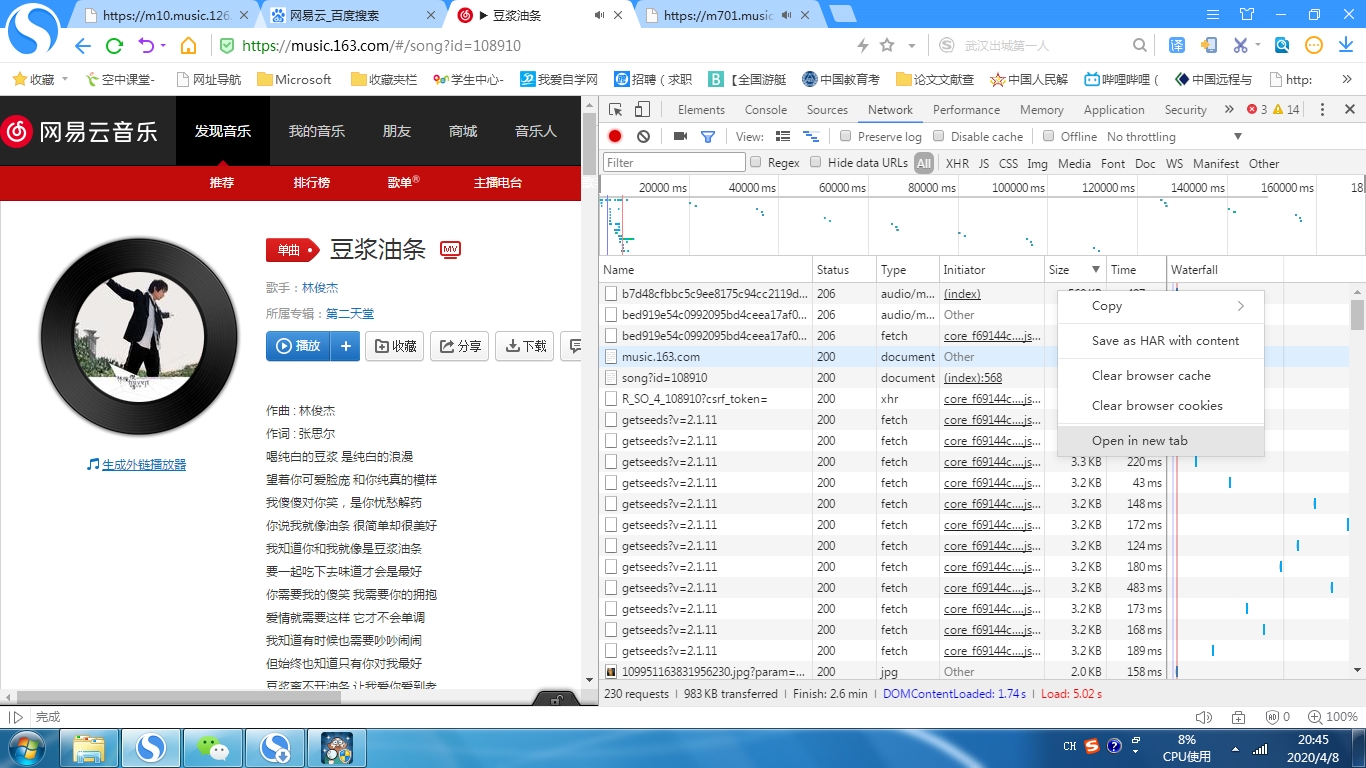
Task: Filter requests by XHR type
Action: (x=957, y=164)
